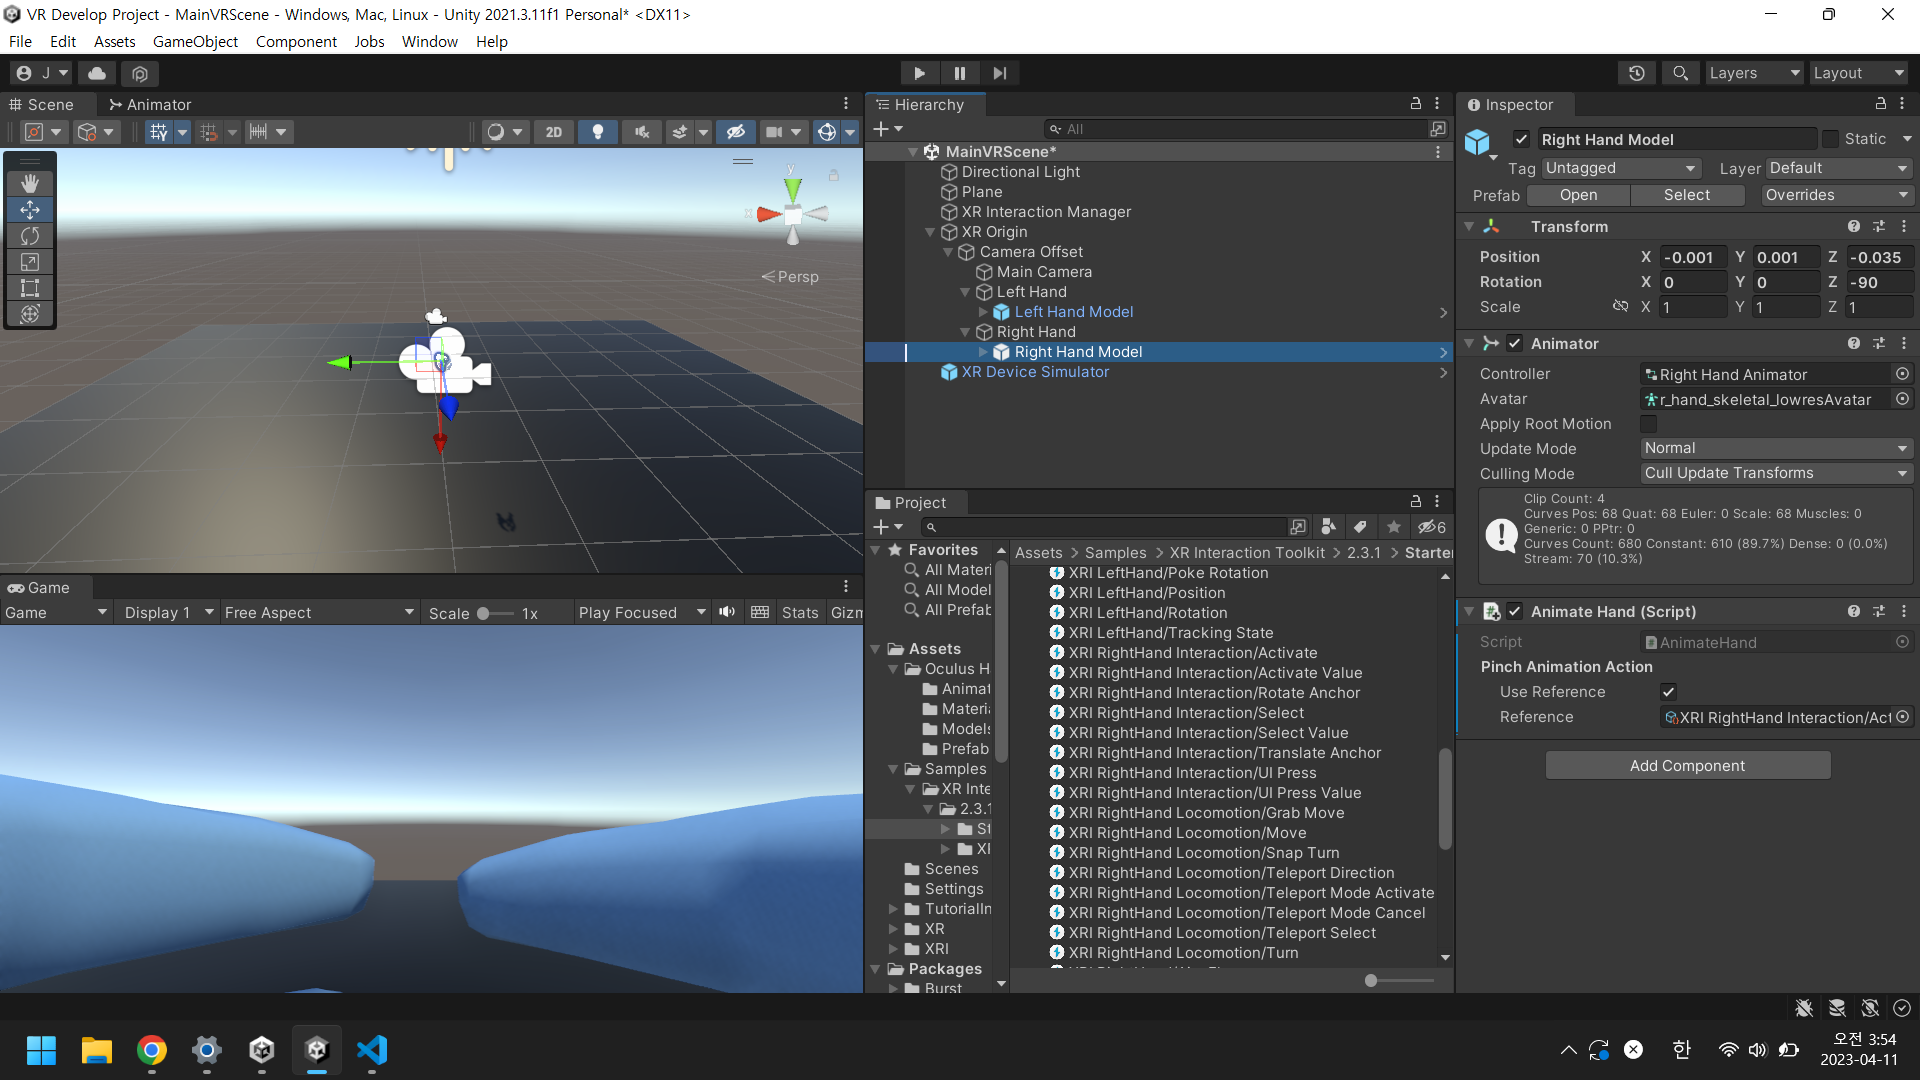Toggle 2D view mode
Image resolution: width=1920 pixels, height=1080 pixels.
pyautogui.click(x=554, y=132)
